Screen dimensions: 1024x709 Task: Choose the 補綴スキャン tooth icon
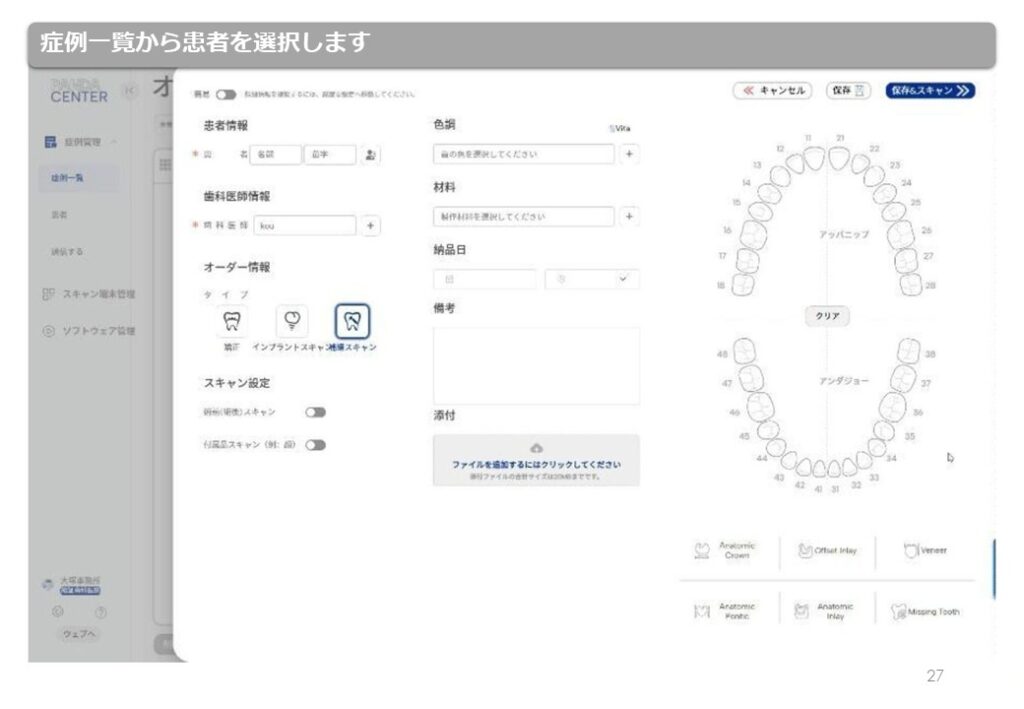click(352, 321)
